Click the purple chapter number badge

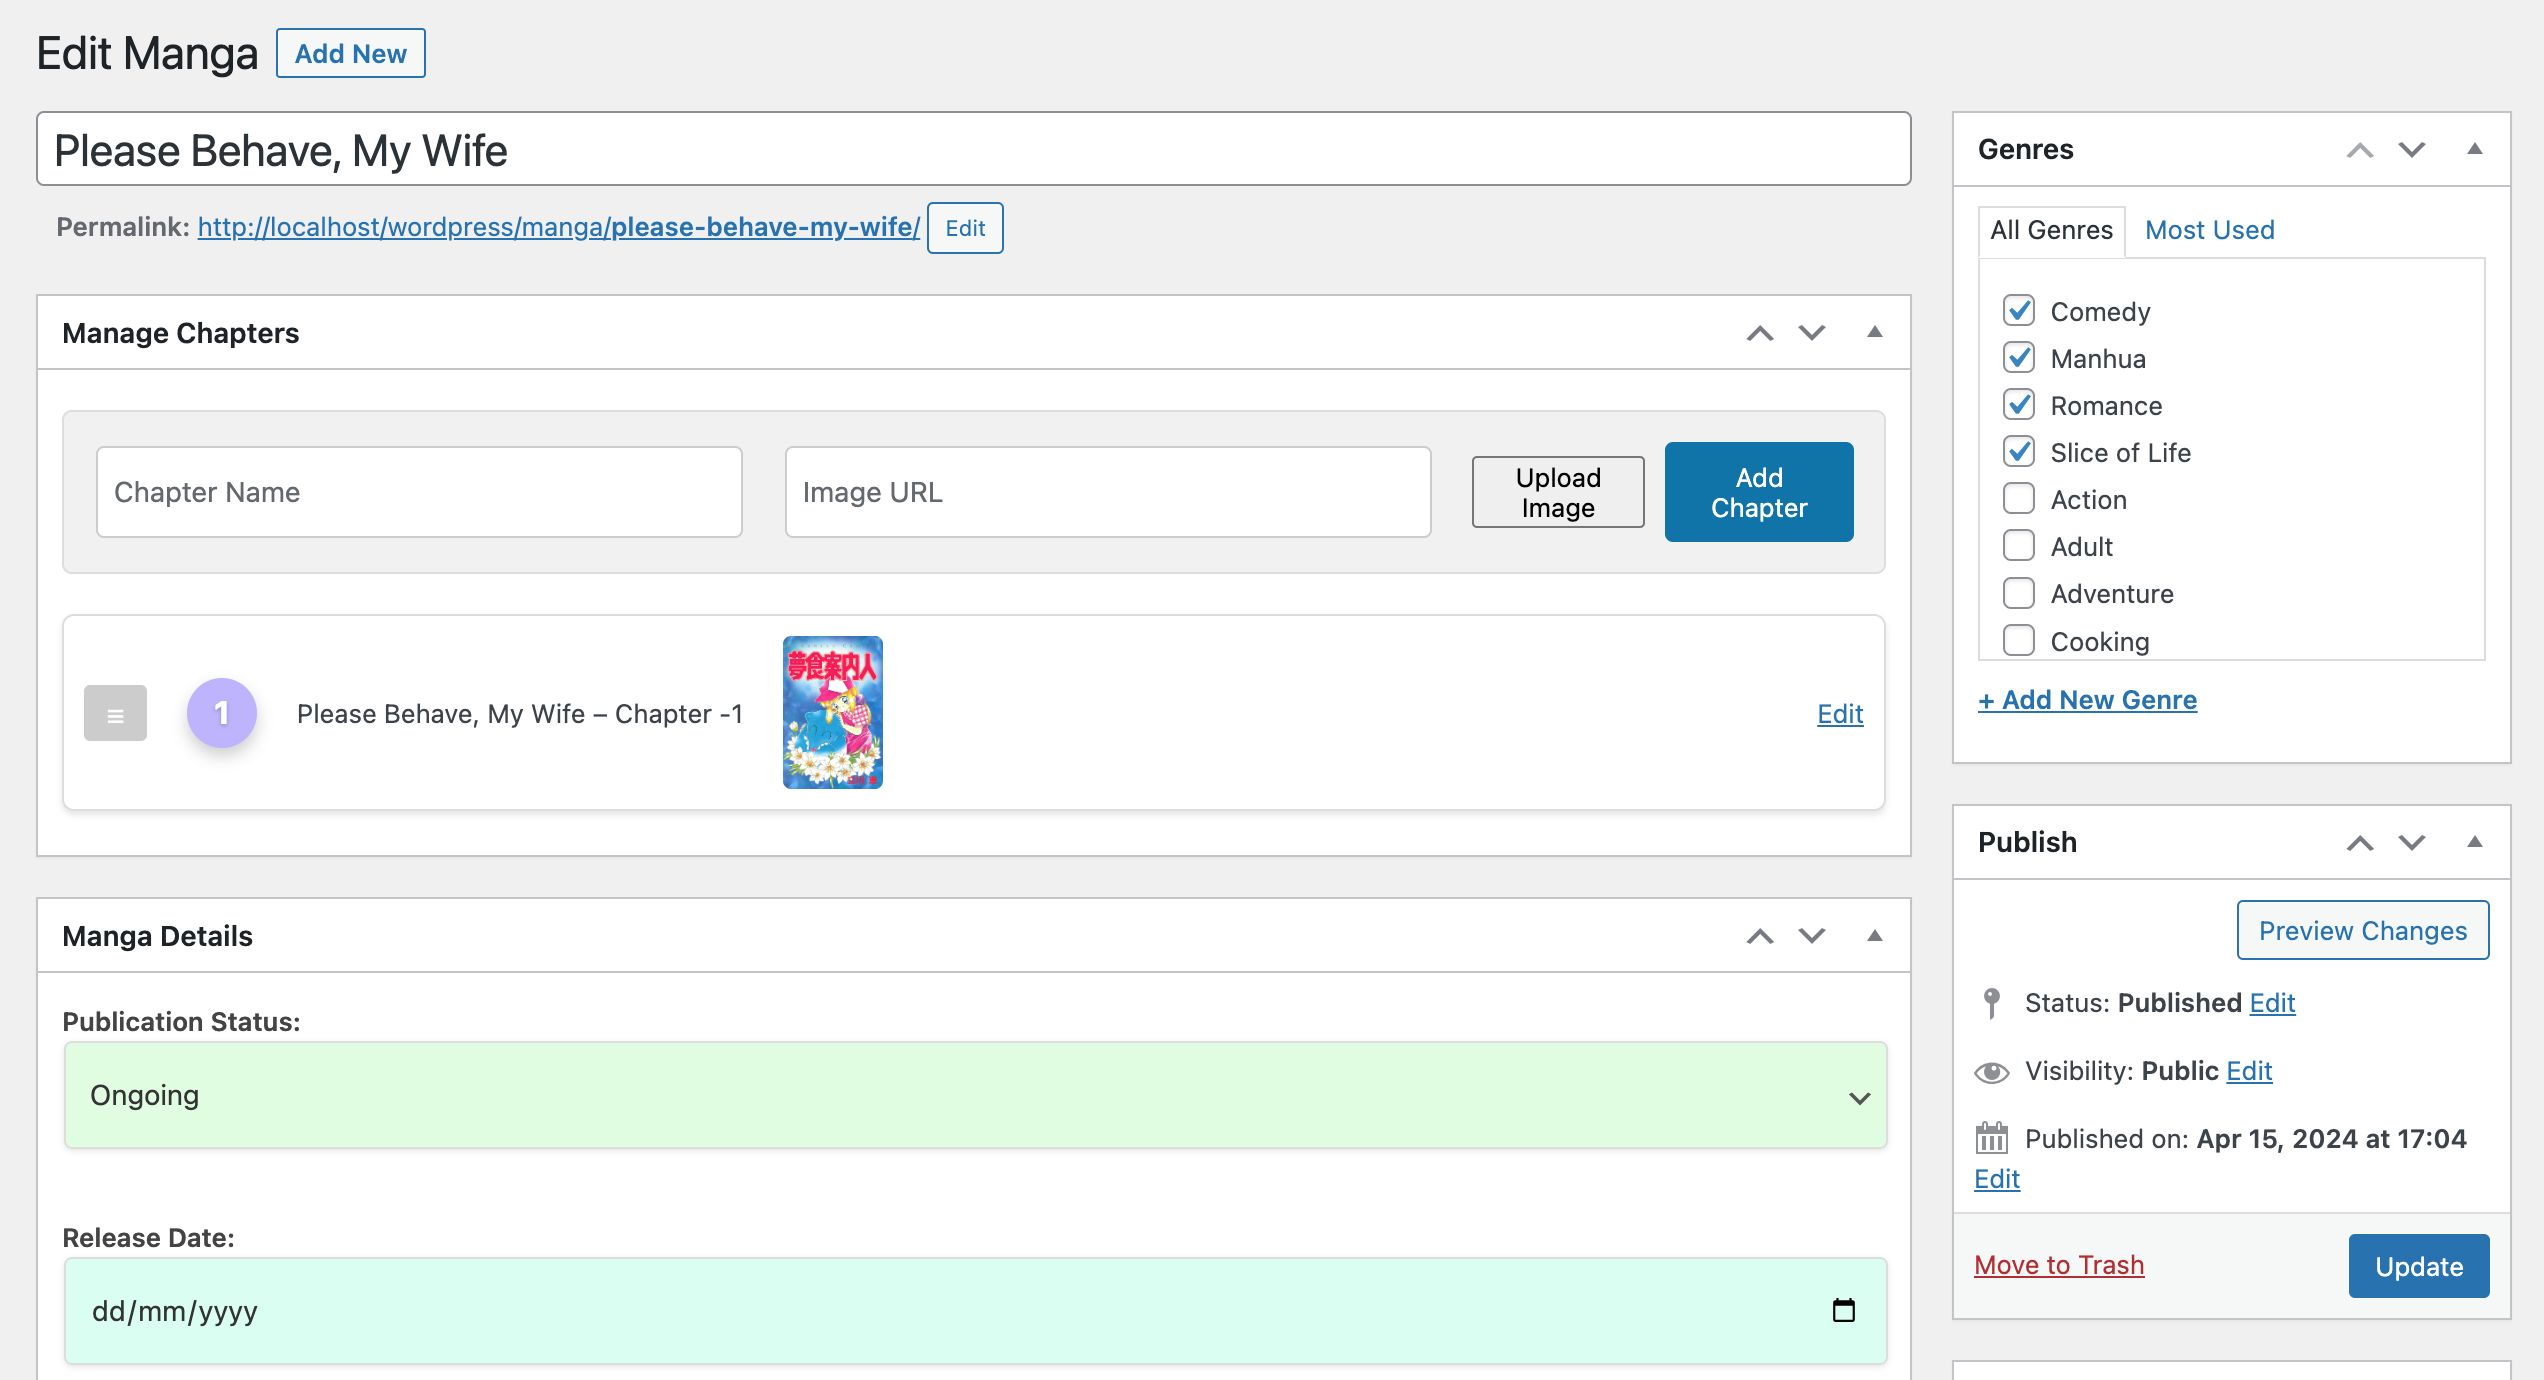coord(222,713)
